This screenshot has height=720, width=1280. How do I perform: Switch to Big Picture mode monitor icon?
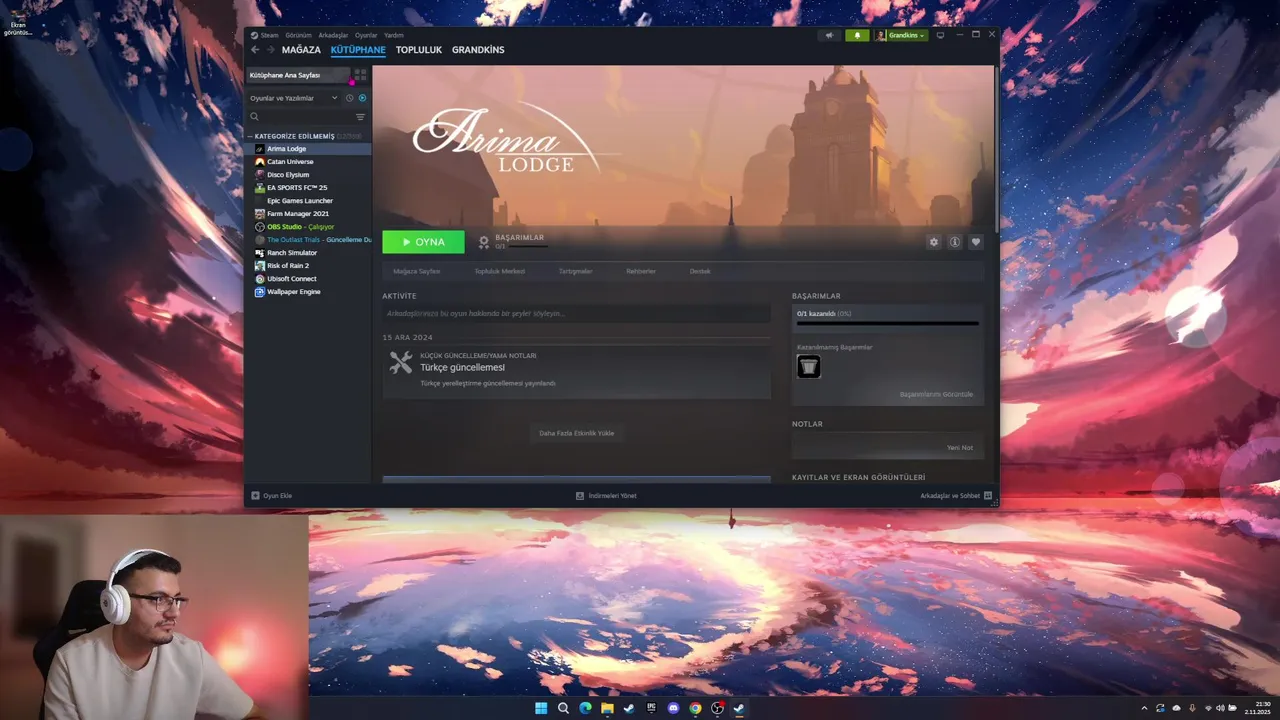coord(940,35)
